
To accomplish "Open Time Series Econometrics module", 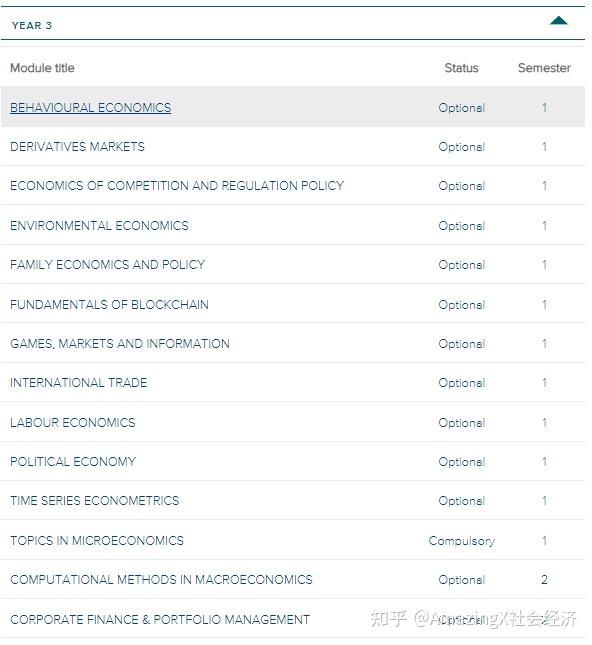I will 95,501.
